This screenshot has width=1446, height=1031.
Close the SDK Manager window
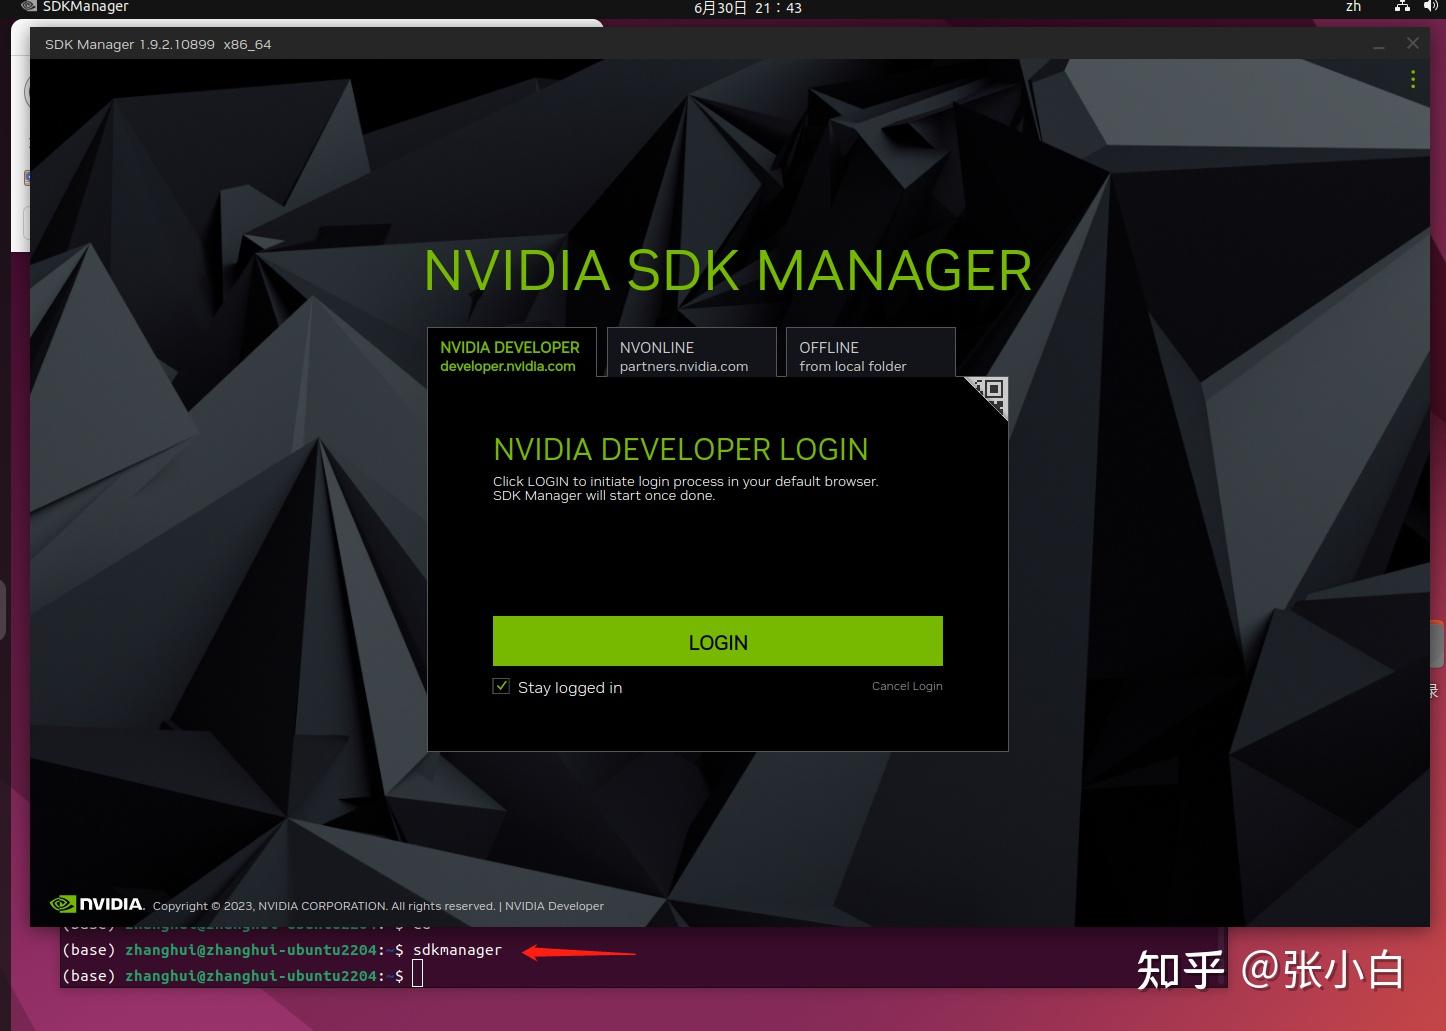[1412, 44]
